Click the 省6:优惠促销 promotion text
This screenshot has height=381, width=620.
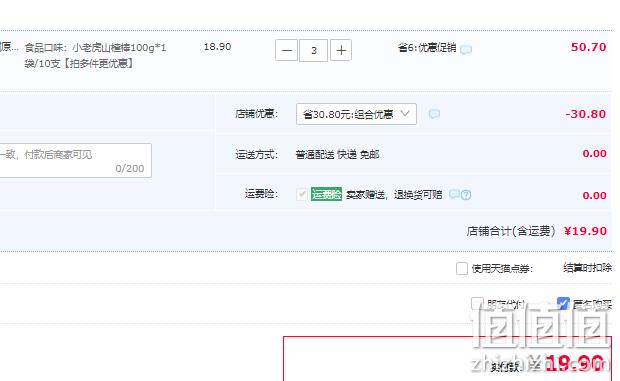tap(427, 48)
